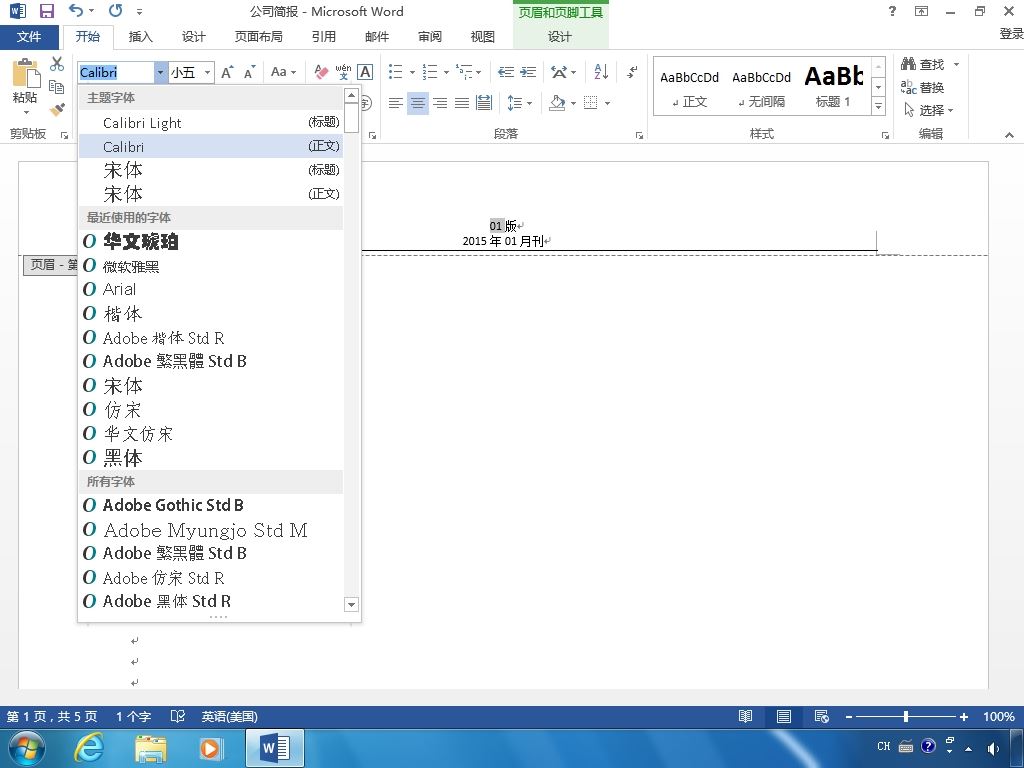
Task: Clear all formatting eraser icon
Action: (321, 72)
